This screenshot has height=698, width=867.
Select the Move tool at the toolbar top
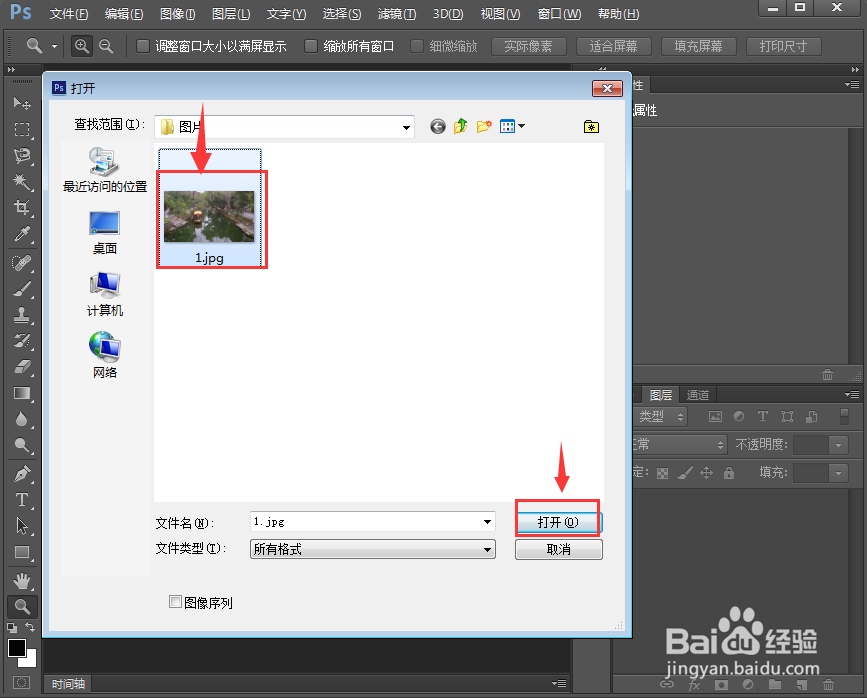coord(22,102)
